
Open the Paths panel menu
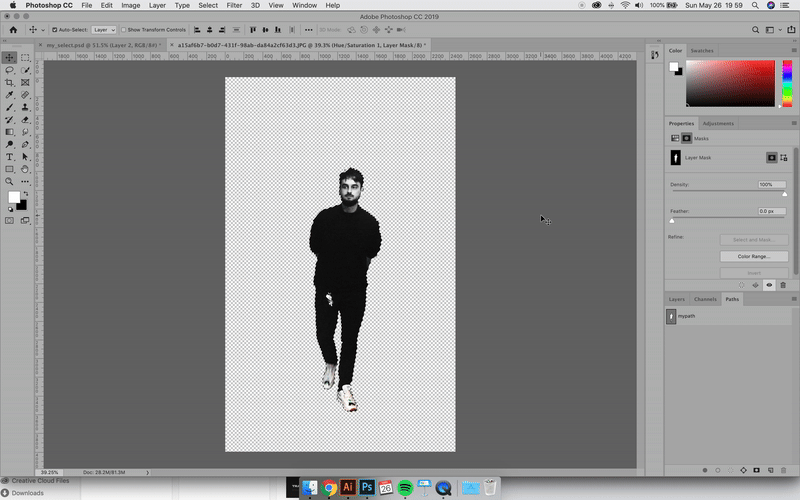tap(794, 299)
